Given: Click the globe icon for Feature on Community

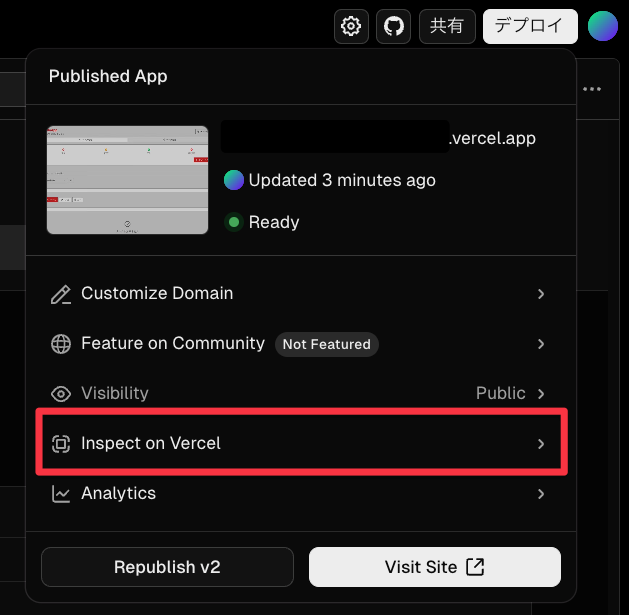Looking at the screenshot, I should (61, 344).
